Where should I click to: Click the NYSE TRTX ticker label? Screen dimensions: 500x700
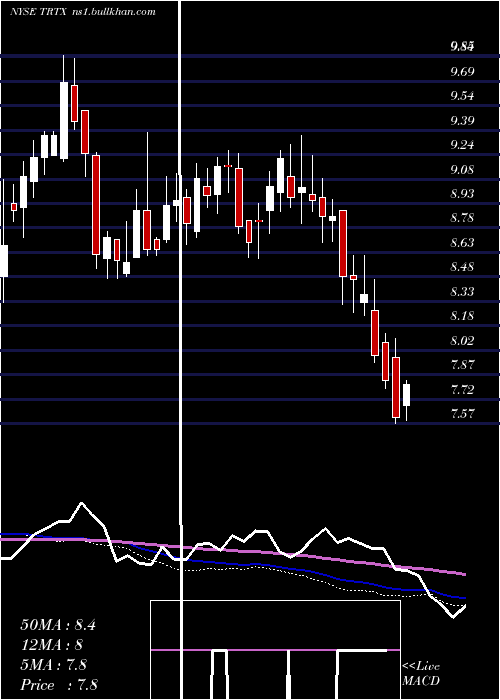coord(38,12)
